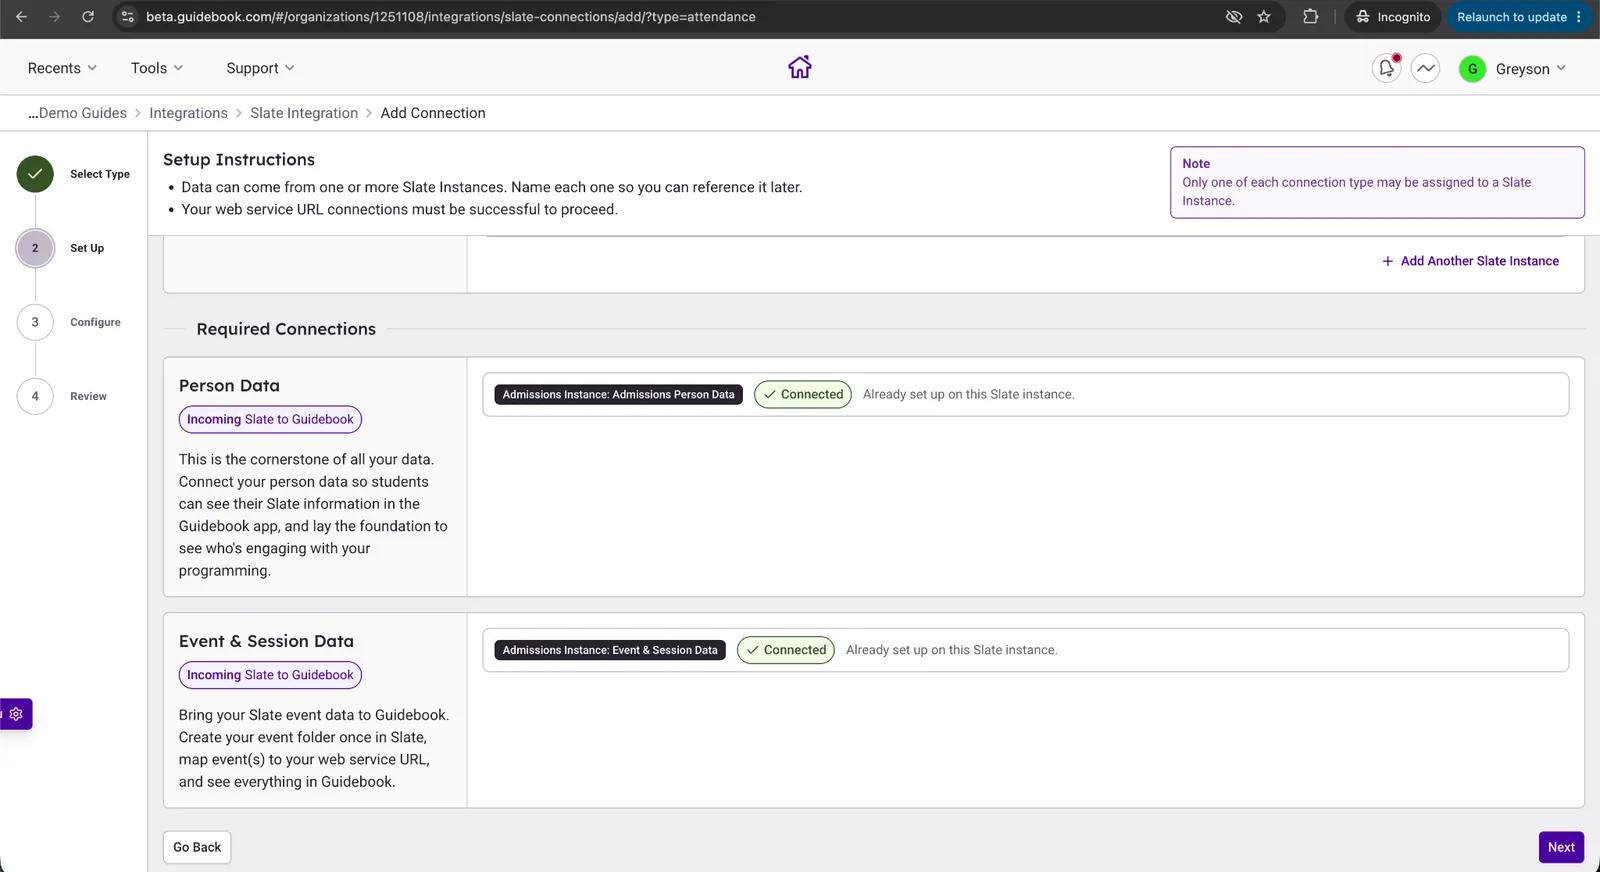Click the Required Connections heading
Viewport: 1600px width, 872px height.
pos(286,329)
